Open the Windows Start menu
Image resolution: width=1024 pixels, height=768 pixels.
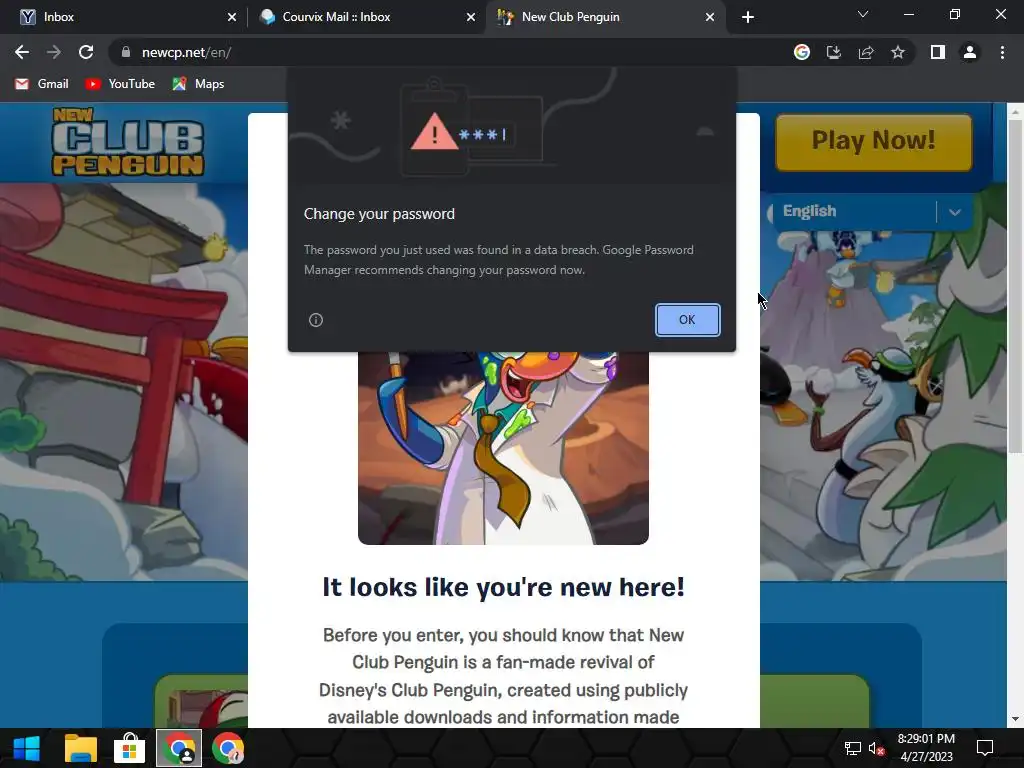26,748
